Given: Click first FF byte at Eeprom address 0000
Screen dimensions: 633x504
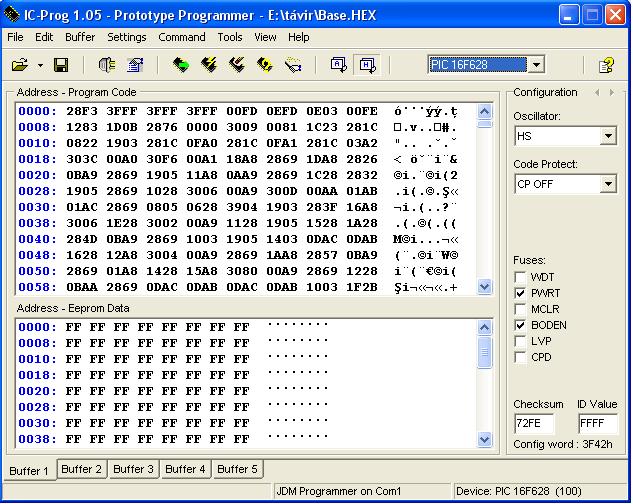Looking at the screenshot, I should tap(73, 327).
